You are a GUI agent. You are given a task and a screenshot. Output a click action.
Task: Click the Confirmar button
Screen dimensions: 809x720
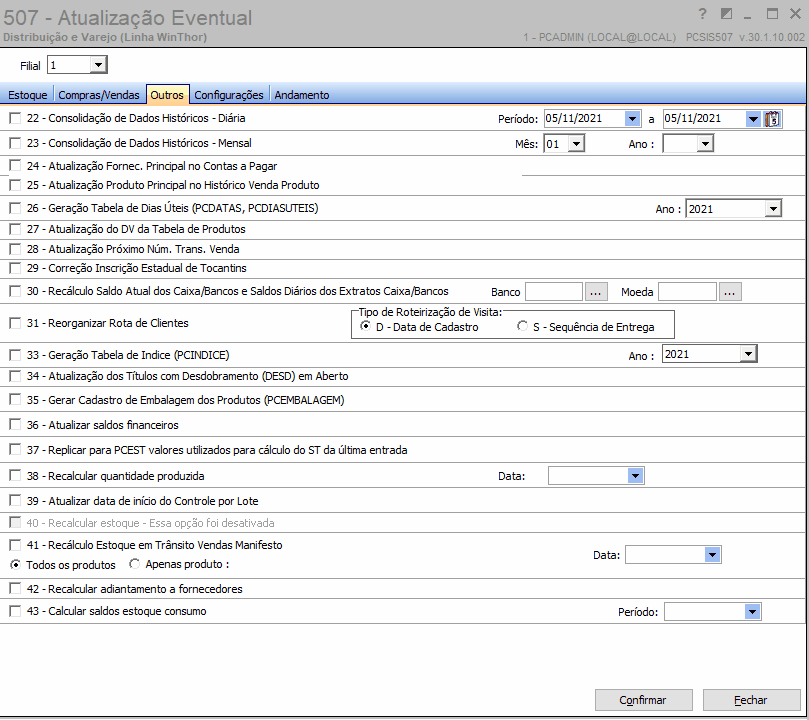click(x=643, y=700)
